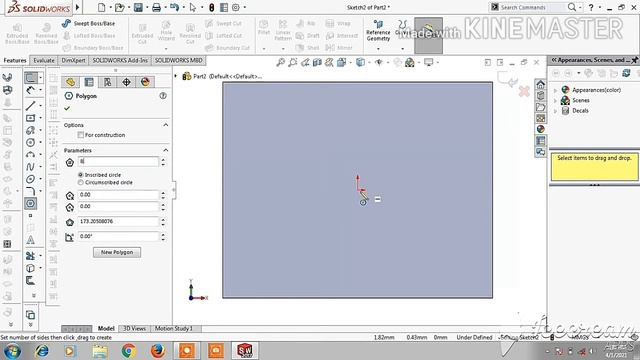Select the Line sketch tool
This screenshot has width=640, height=360.
31,106
